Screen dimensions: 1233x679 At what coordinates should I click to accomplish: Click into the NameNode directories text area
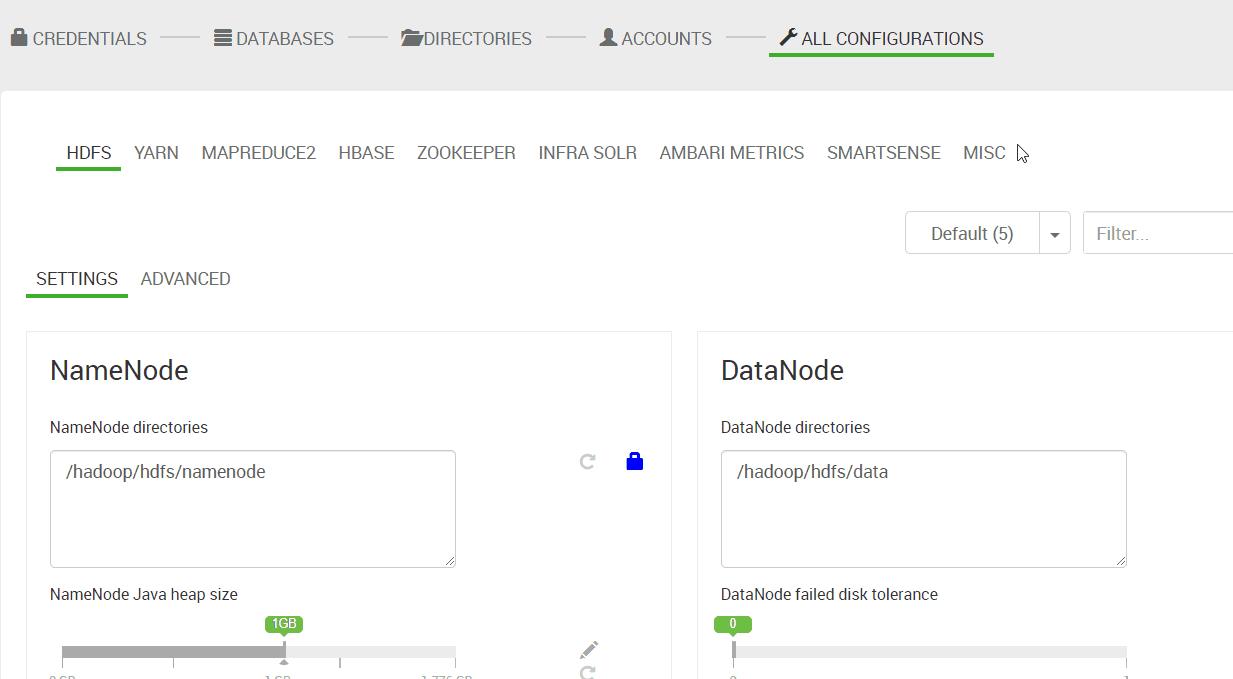(253, 509)
